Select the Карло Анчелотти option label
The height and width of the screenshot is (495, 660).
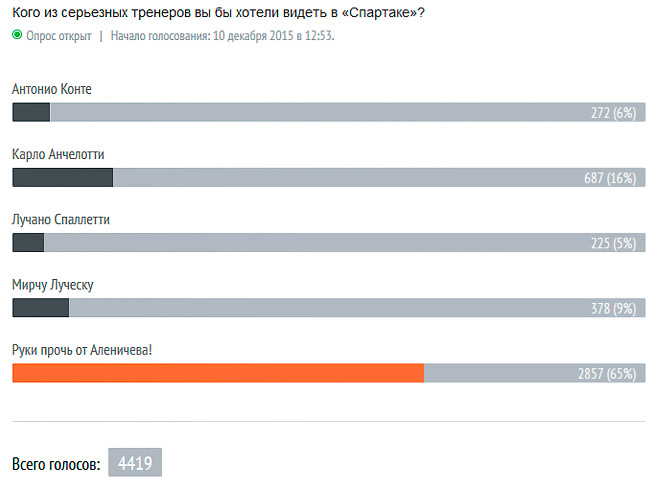58,154
